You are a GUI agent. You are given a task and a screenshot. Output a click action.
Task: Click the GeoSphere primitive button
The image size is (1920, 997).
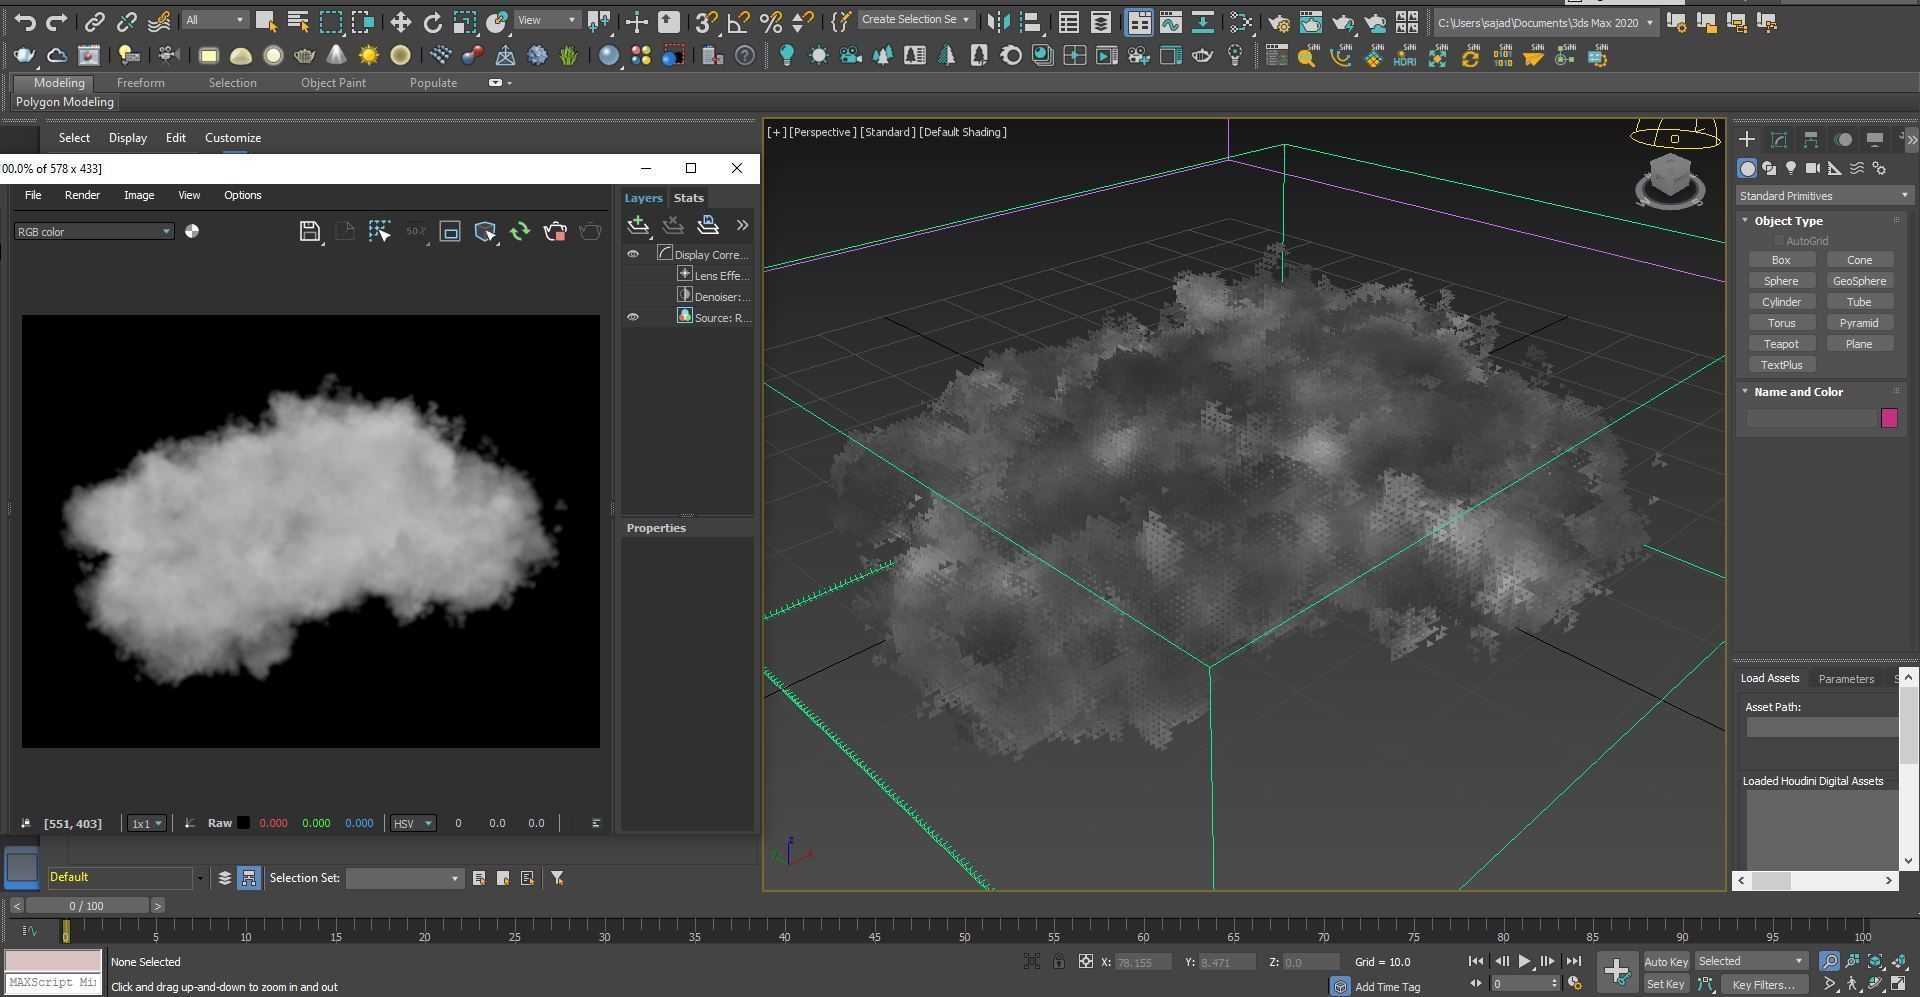coord(1859,281)
